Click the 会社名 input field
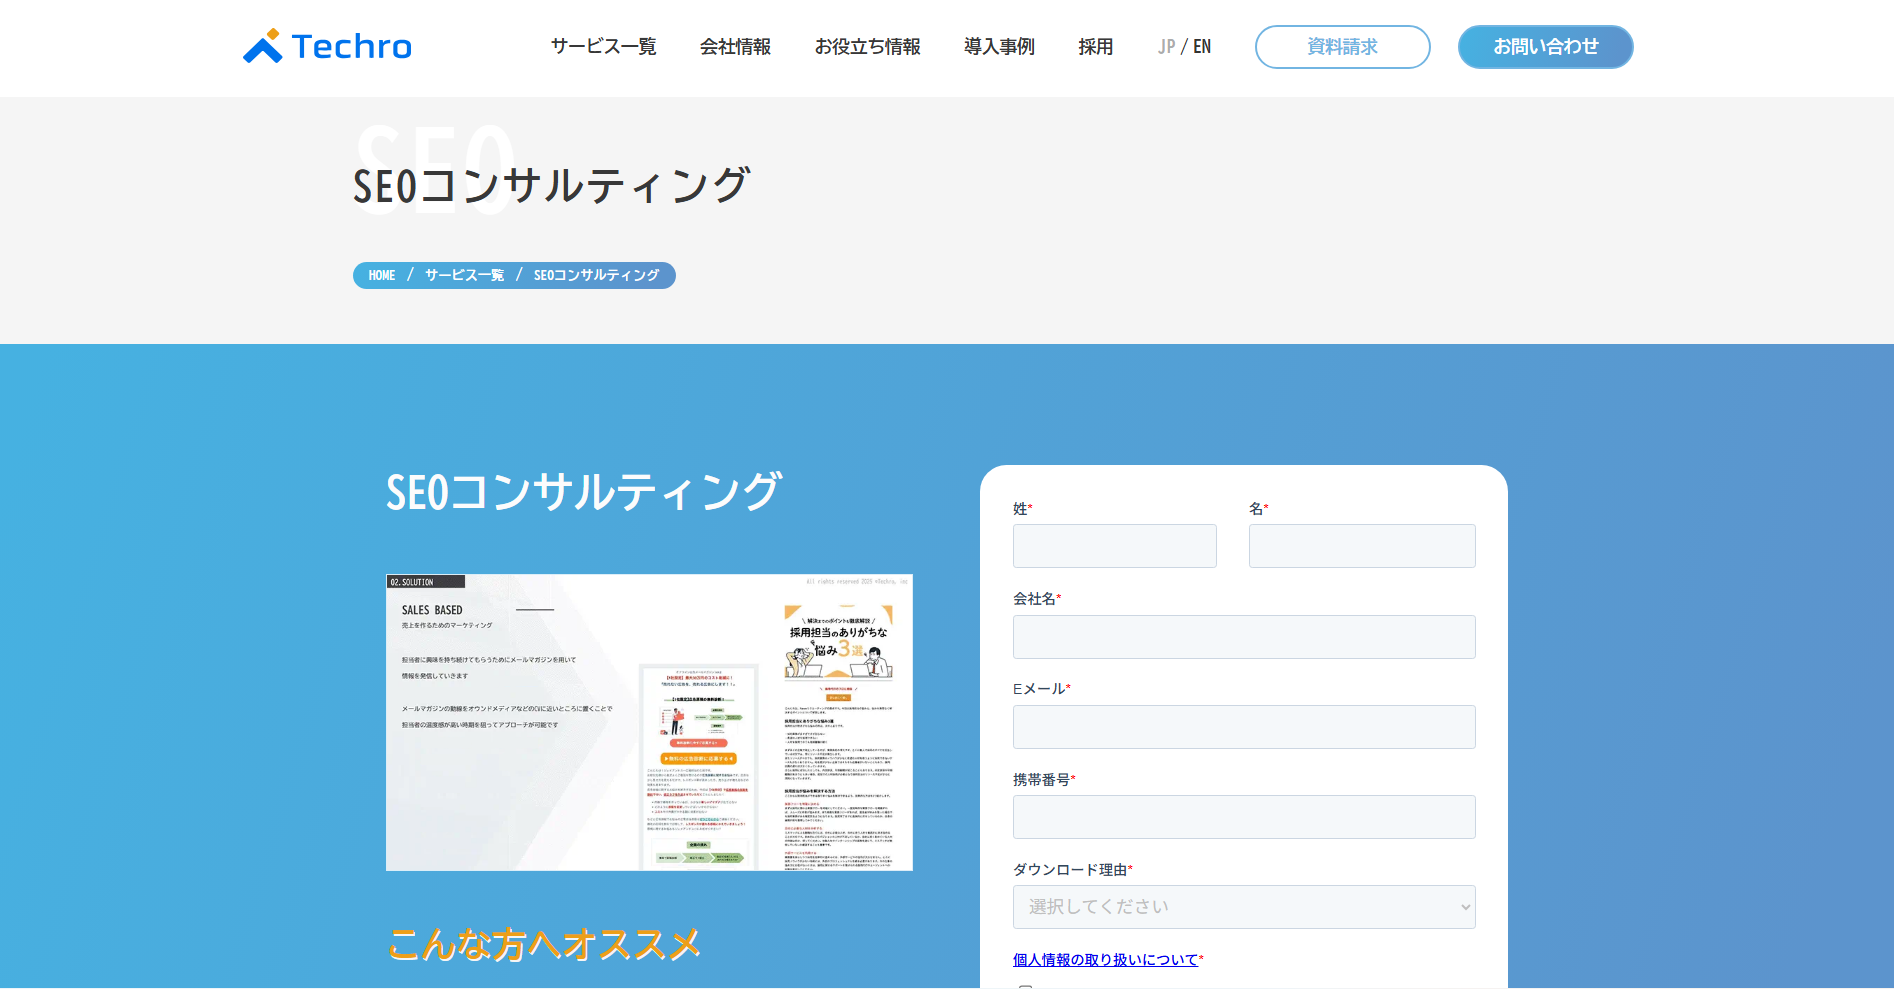 [x=1244, y=637]
